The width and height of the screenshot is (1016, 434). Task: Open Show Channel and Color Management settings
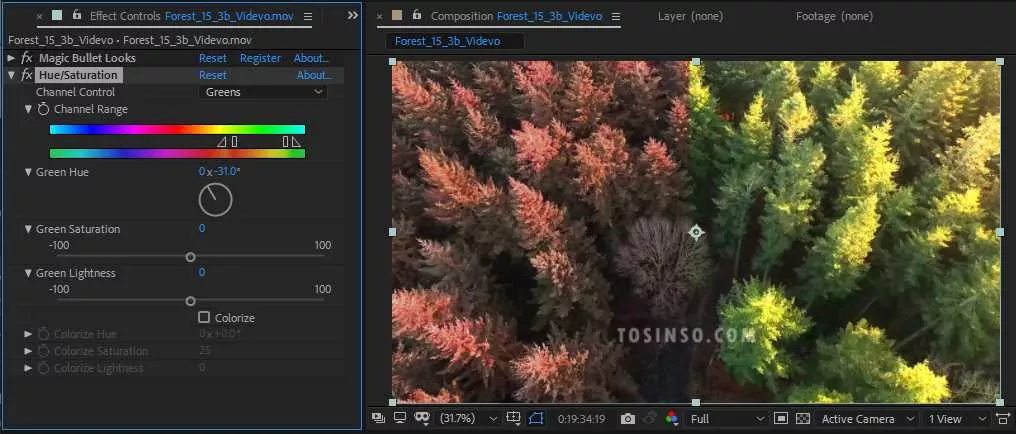(671, 419)
